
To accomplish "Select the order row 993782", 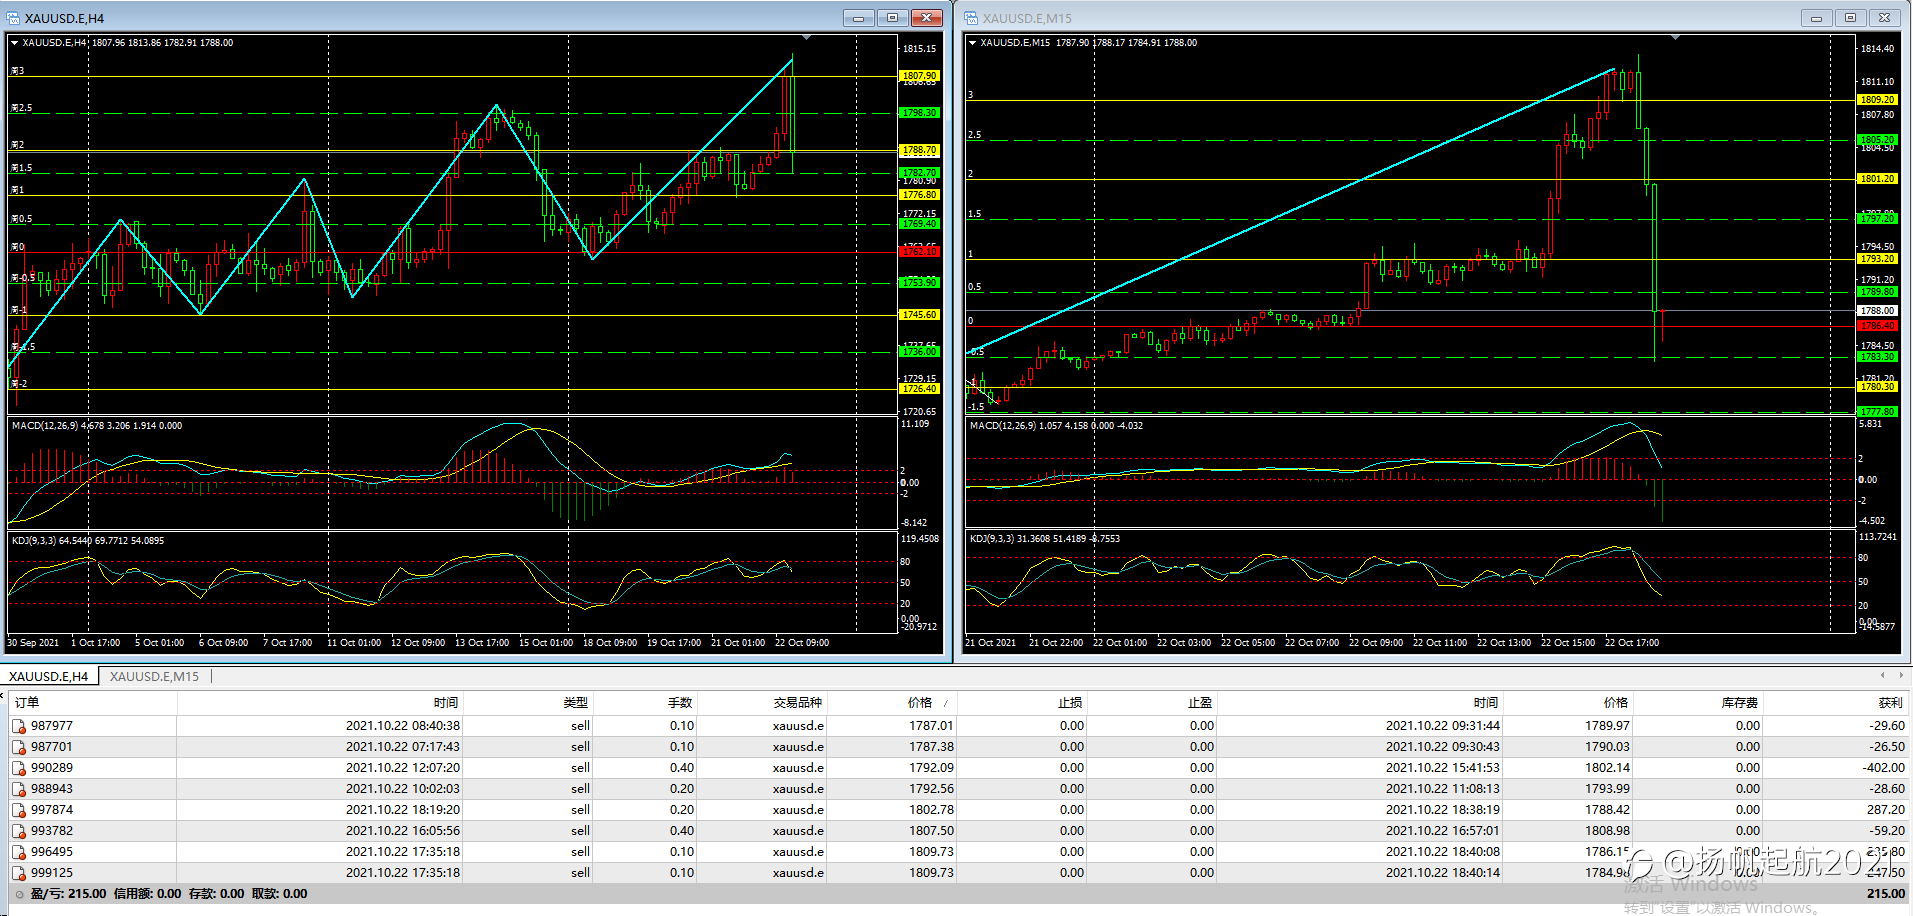I will pyautogui.click(x=52, y=831).
